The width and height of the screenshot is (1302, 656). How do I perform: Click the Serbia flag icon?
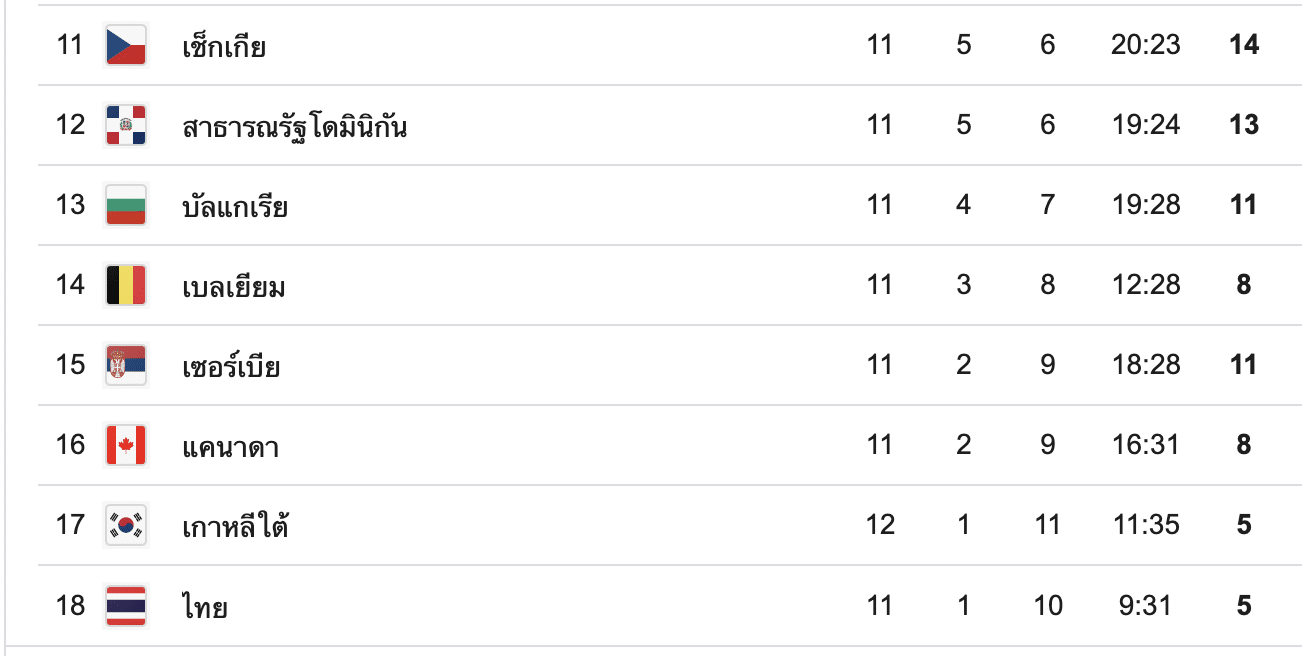point(126,365)
